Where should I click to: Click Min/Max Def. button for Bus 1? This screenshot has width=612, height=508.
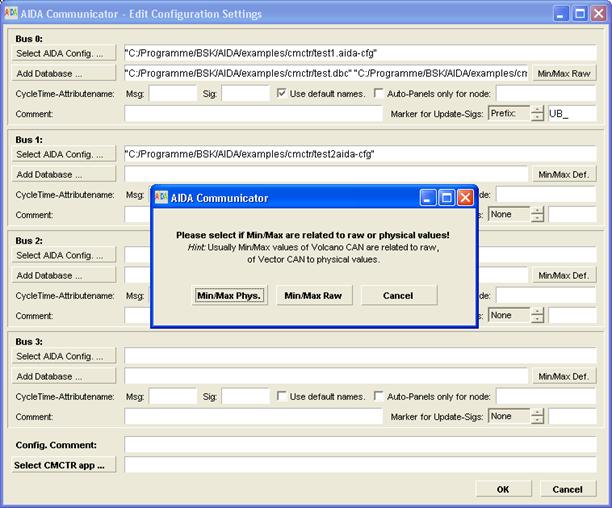tap(564, 174)
